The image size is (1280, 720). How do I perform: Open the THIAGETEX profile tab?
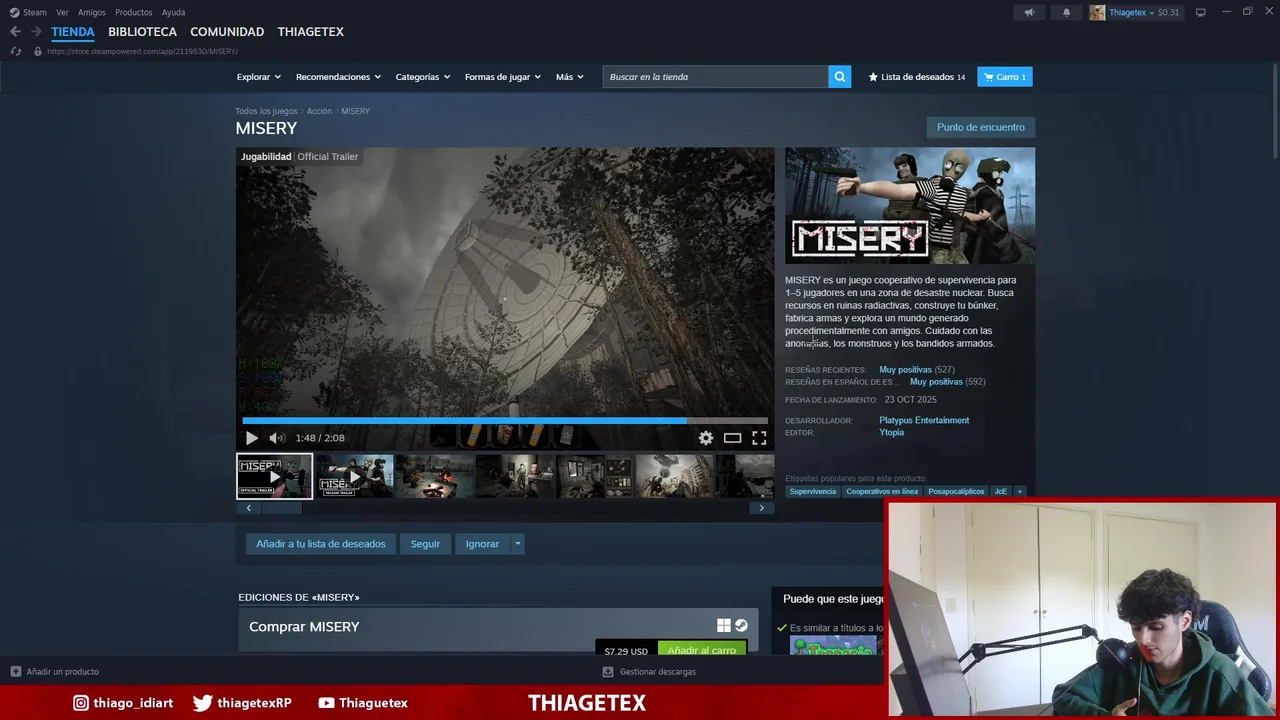[310, 32]
